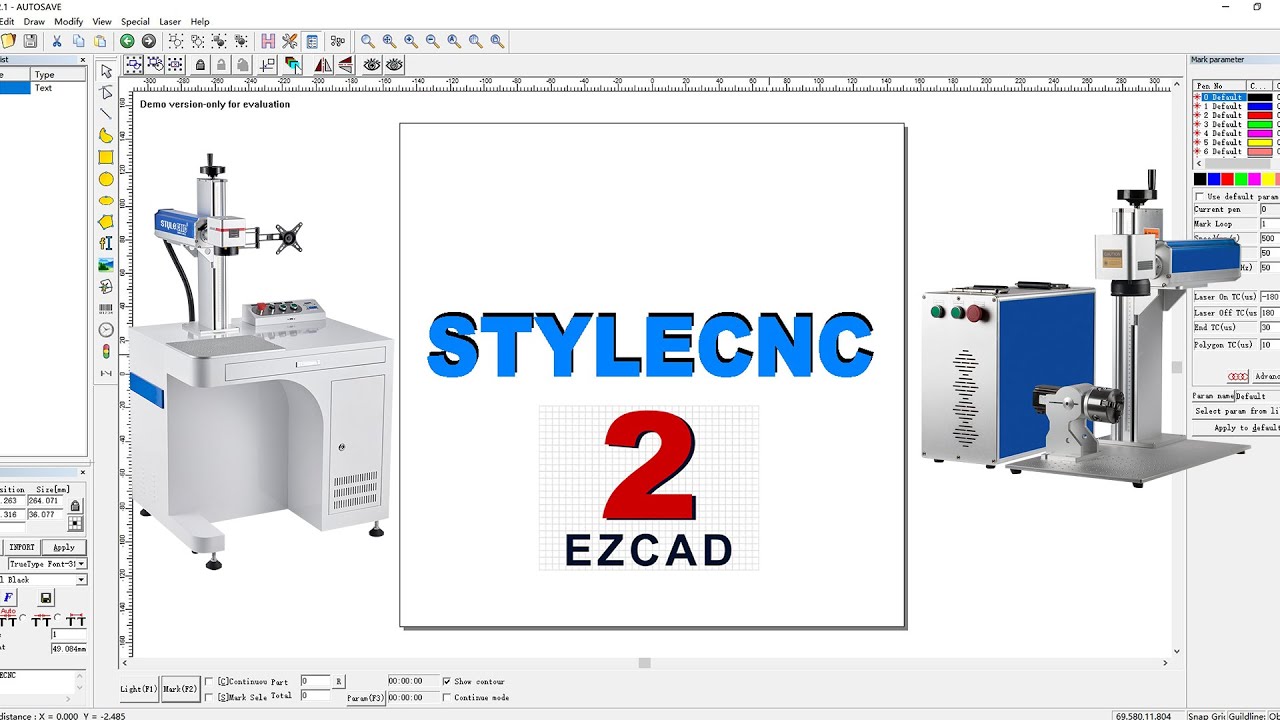Toggle the size aspect lock icon
The width and height of the screenshot is (1280, 720).
pos(75,508)
